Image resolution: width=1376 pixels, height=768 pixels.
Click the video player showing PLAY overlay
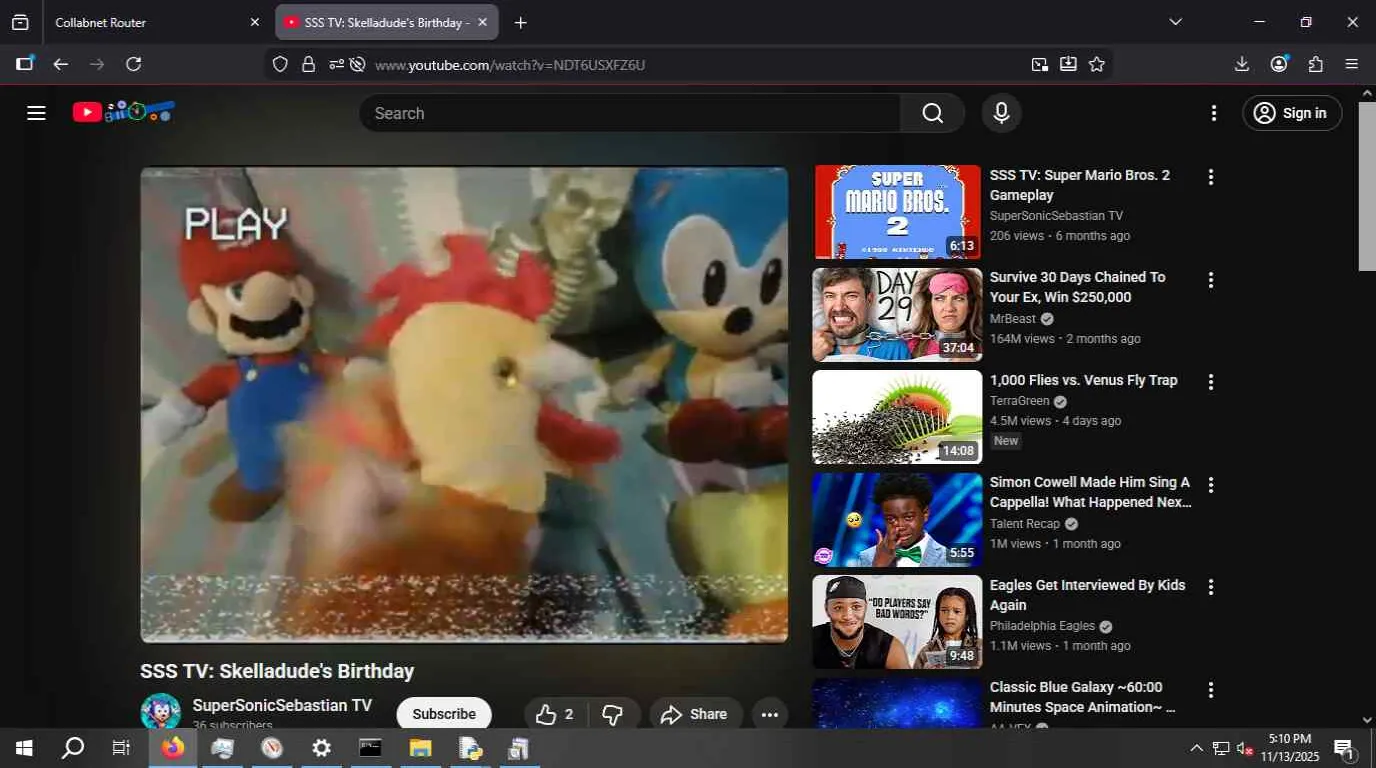(464, 404)
